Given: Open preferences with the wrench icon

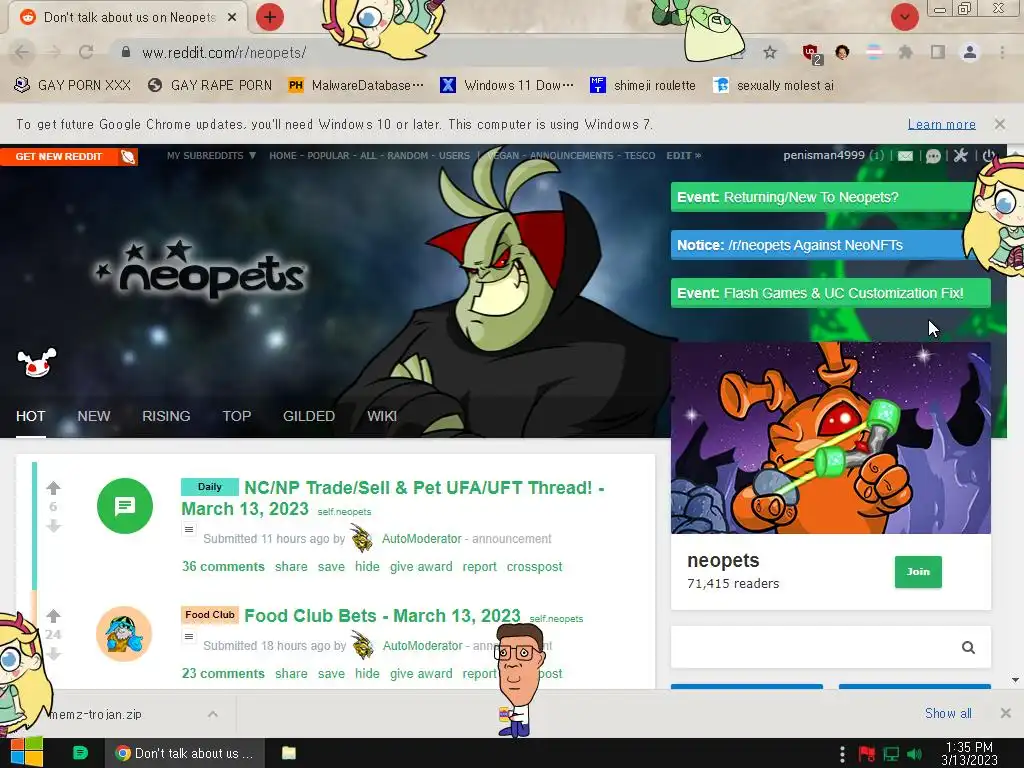Looking at the screenshot, I should coord(960,155).
